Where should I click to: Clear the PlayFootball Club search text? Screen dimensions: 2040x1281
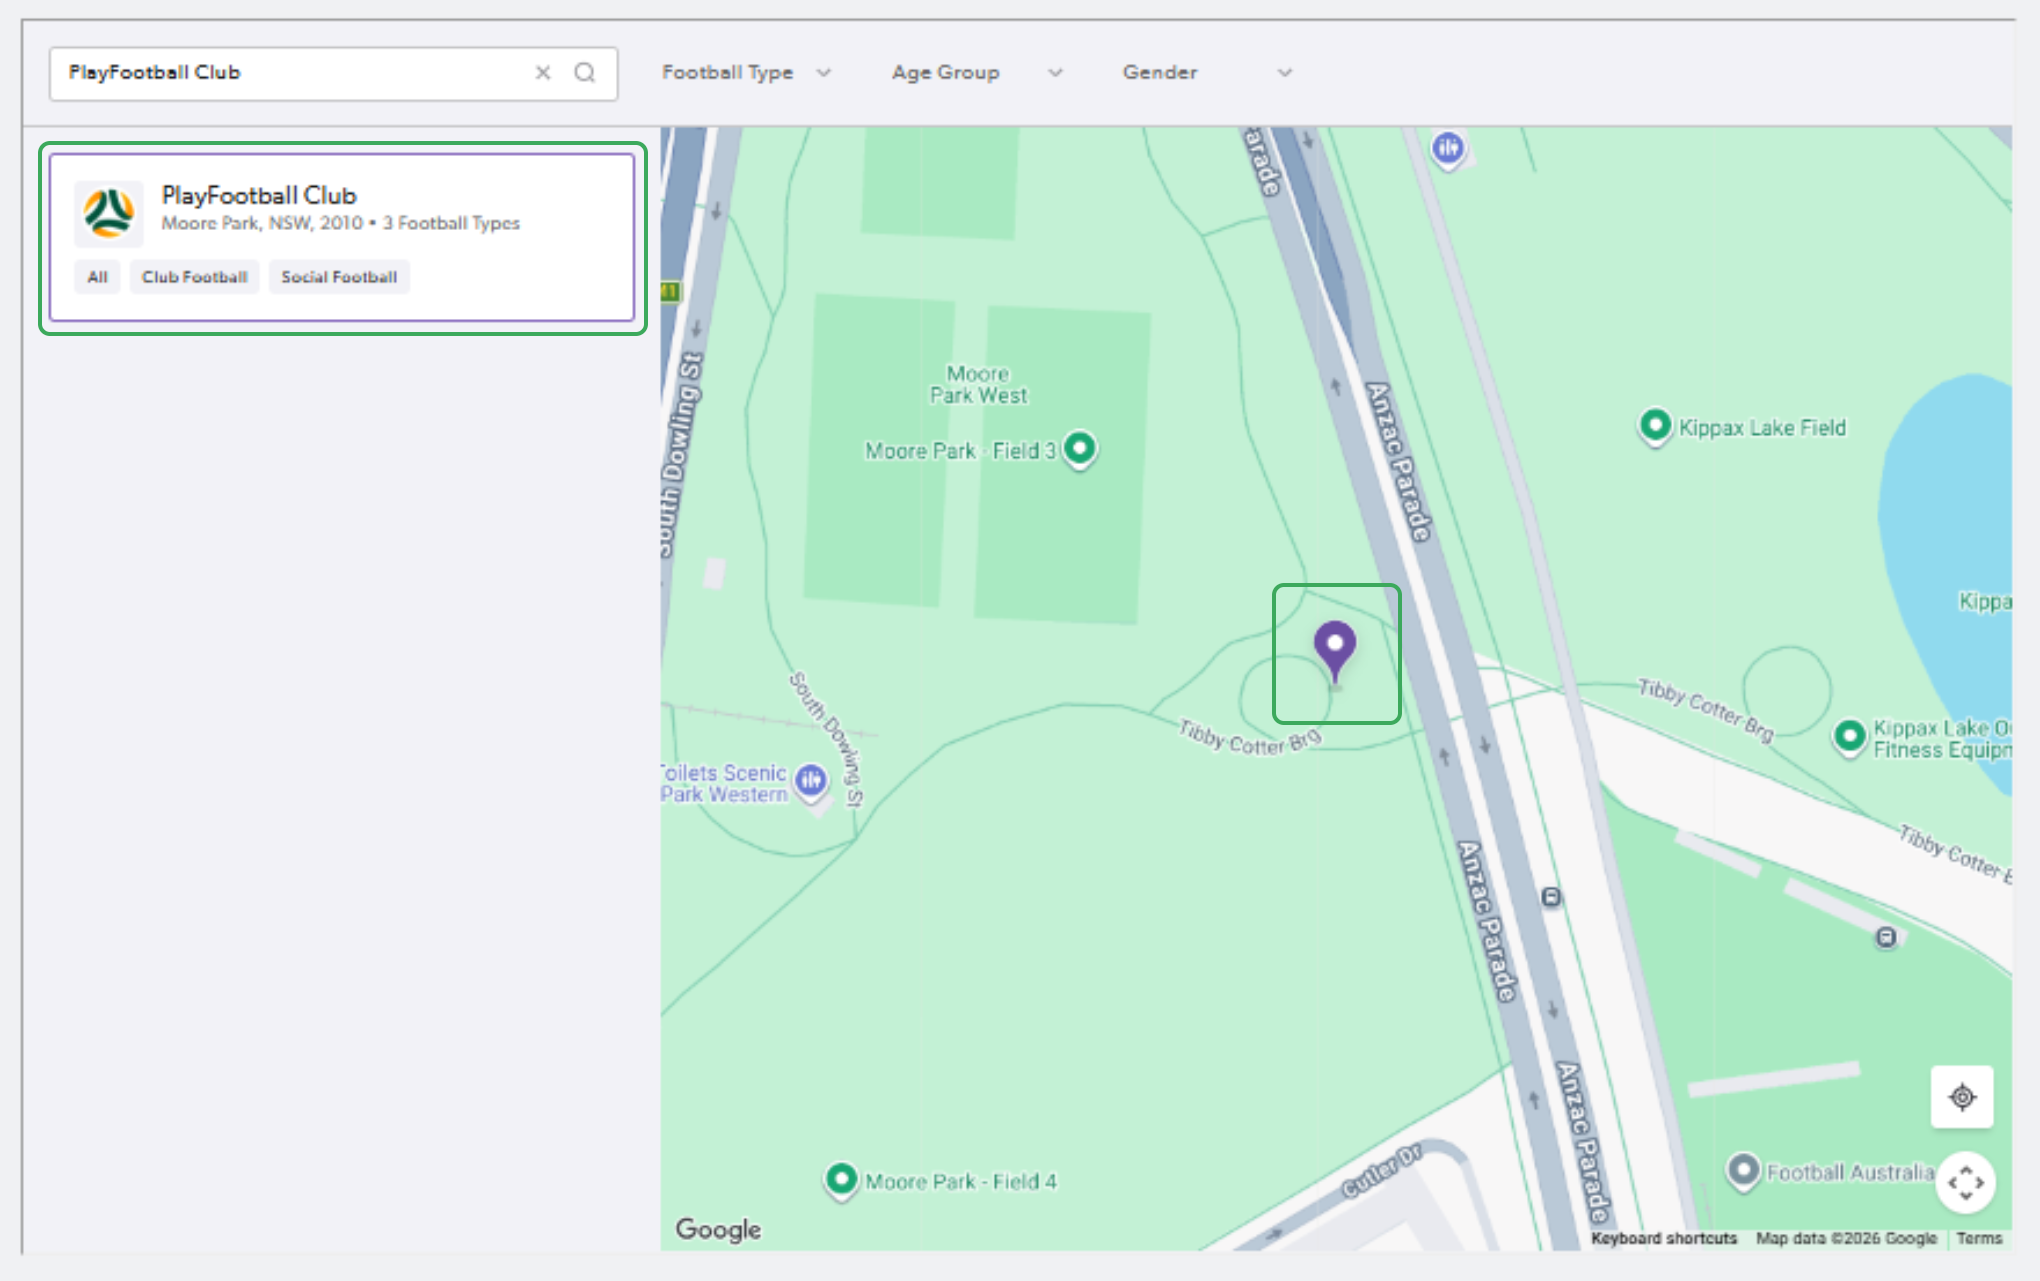543,72
